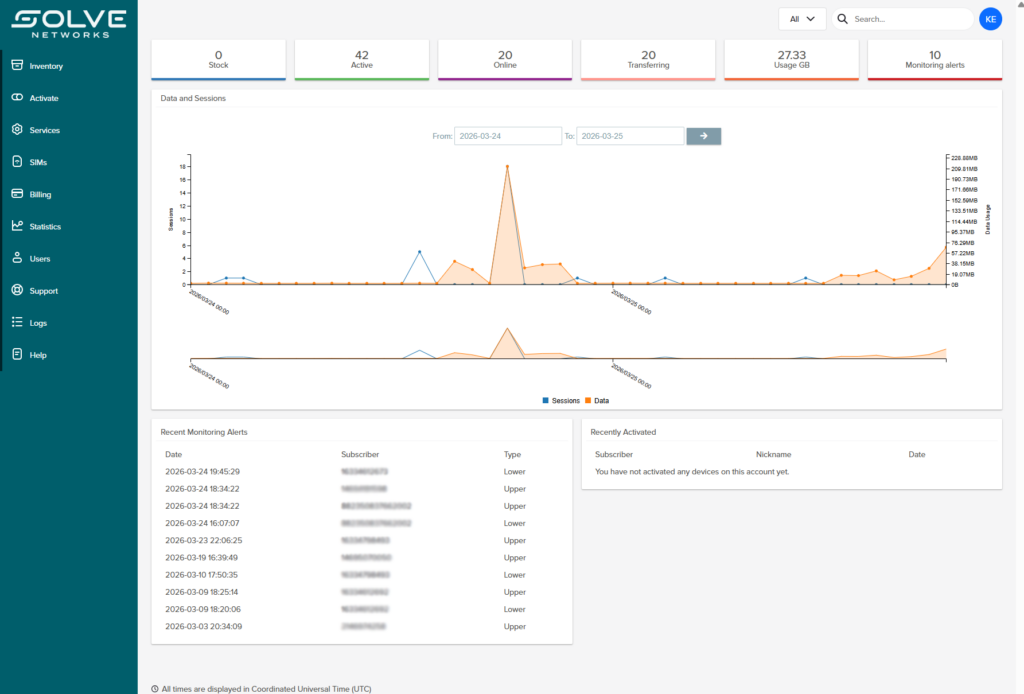
Task: Click the Solve Networks logo
Action: 69,24
